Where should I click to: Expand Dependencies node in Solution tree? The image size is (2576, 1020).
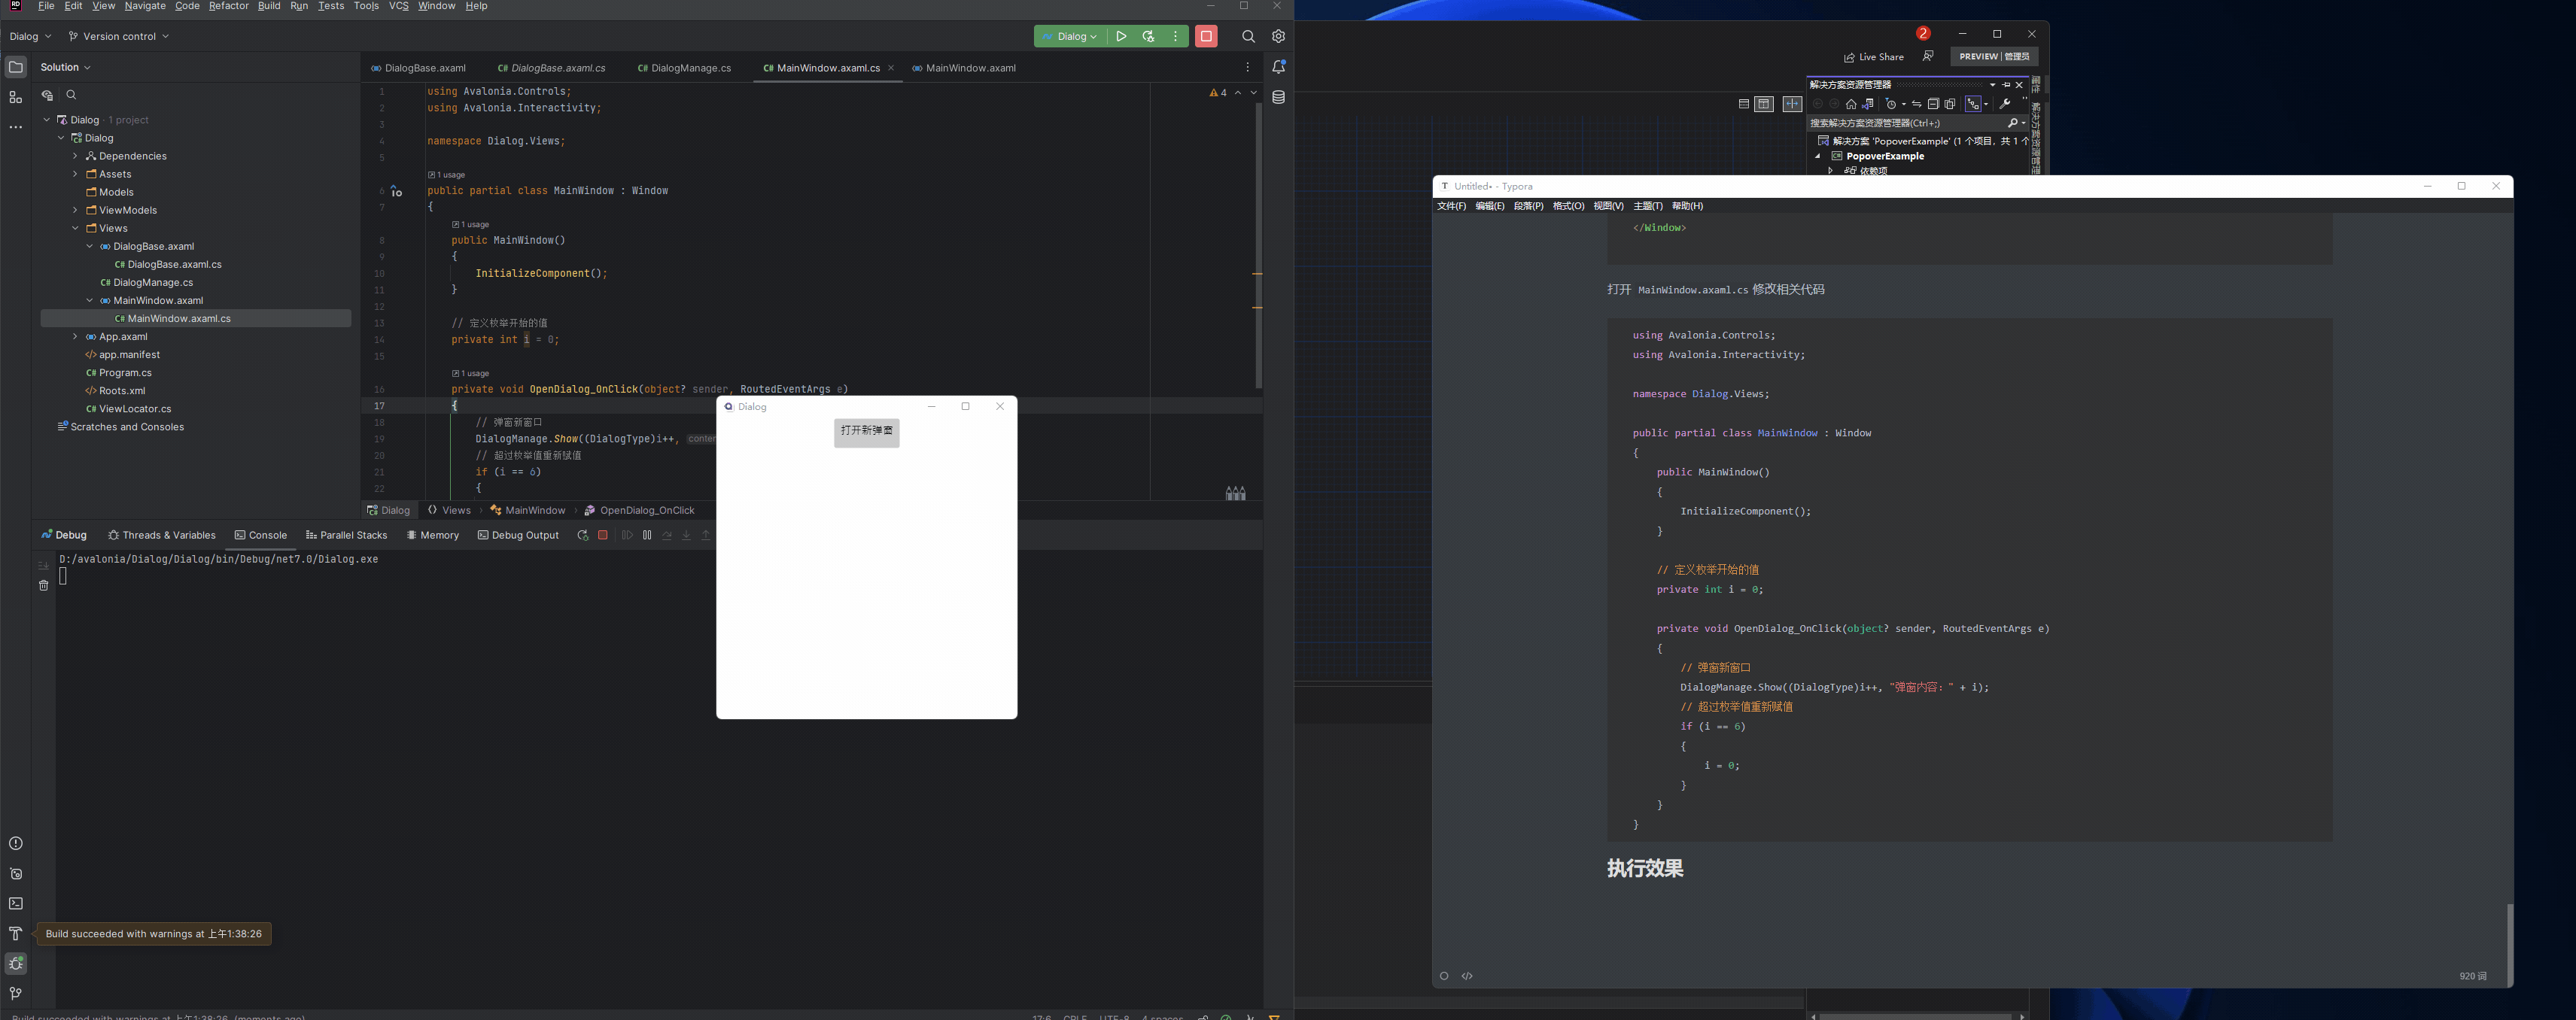click(75, 156)
